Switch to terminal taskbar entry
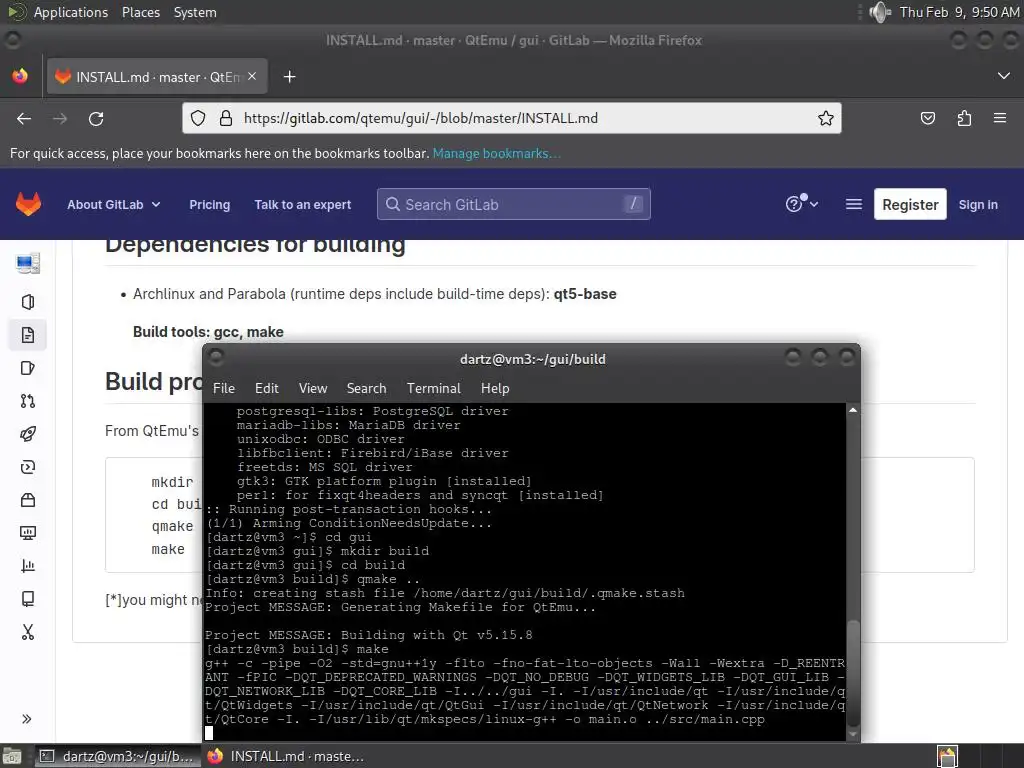The height and width of the screenshot is (768, 1024). (117, 756)
